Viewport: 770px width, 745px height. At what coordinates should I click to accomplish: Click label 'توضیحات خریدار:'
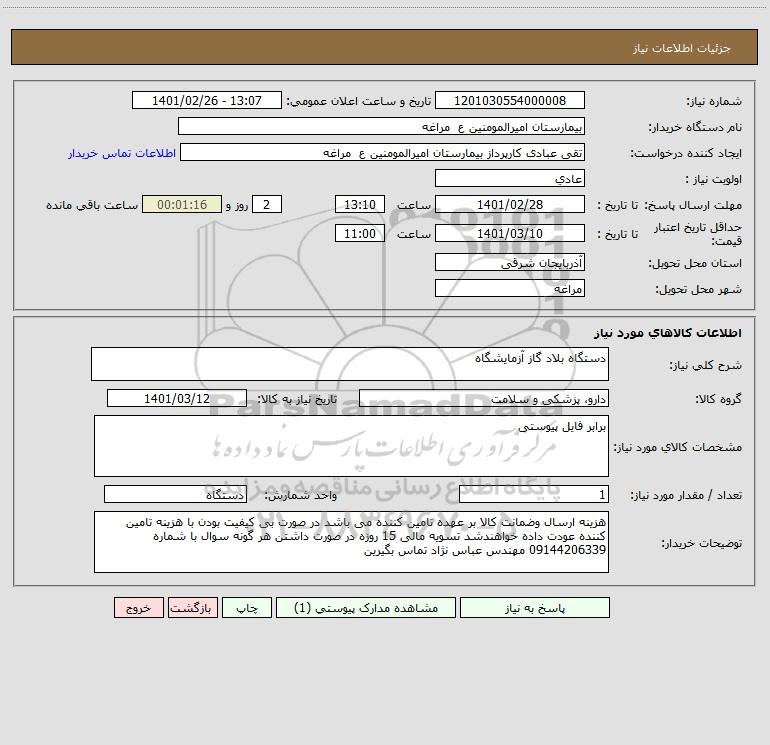702,543
